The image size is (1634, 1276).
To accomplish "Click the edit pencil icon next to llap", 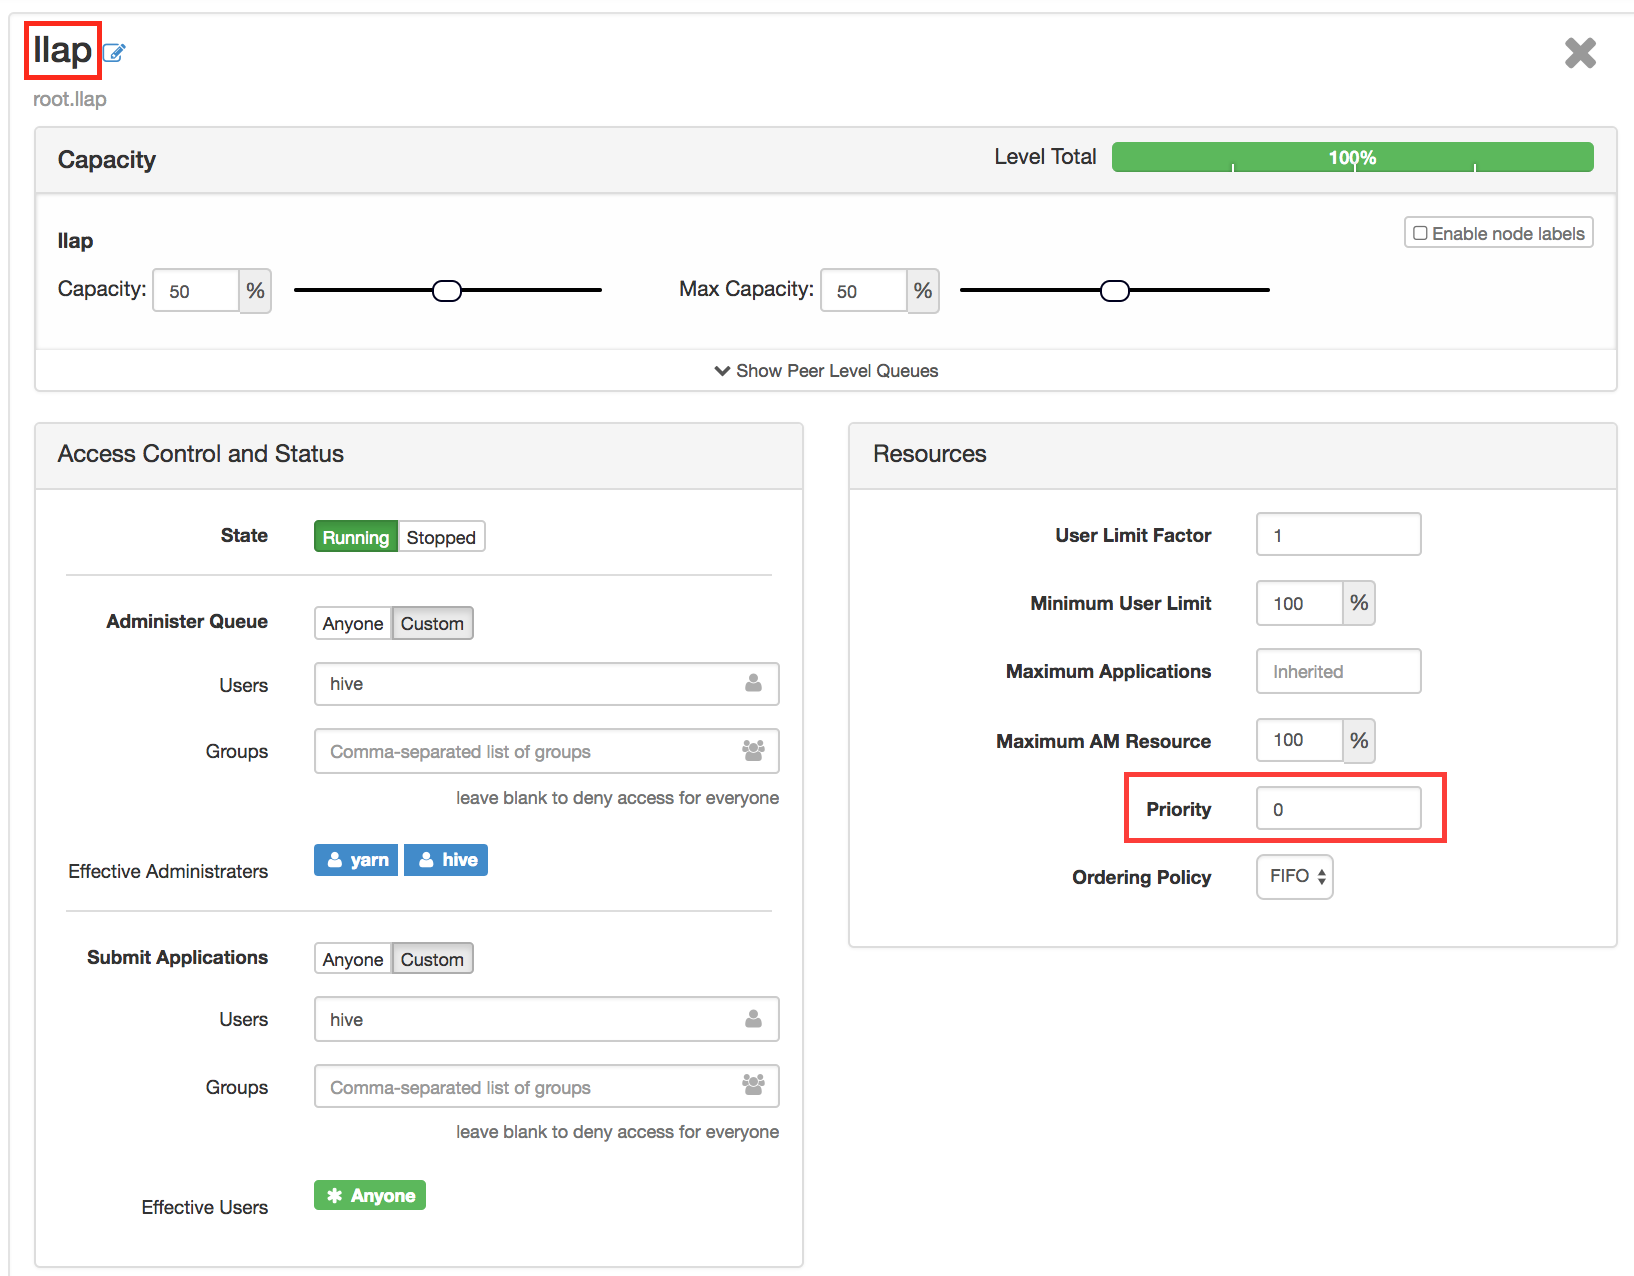I will (114, 53).
